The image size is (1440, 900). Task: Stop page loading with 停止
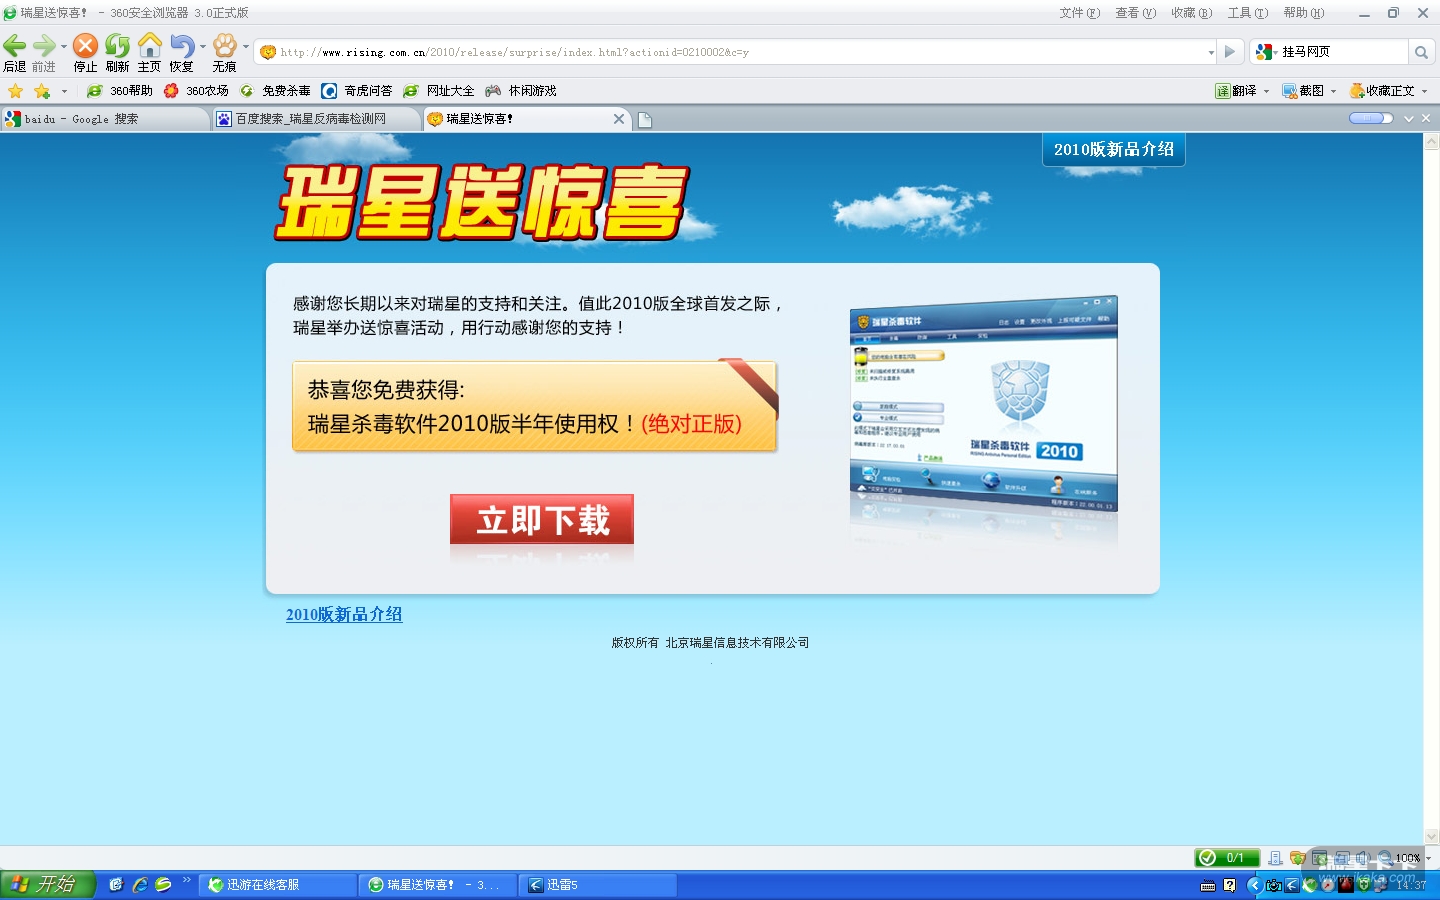click(85, 52)
